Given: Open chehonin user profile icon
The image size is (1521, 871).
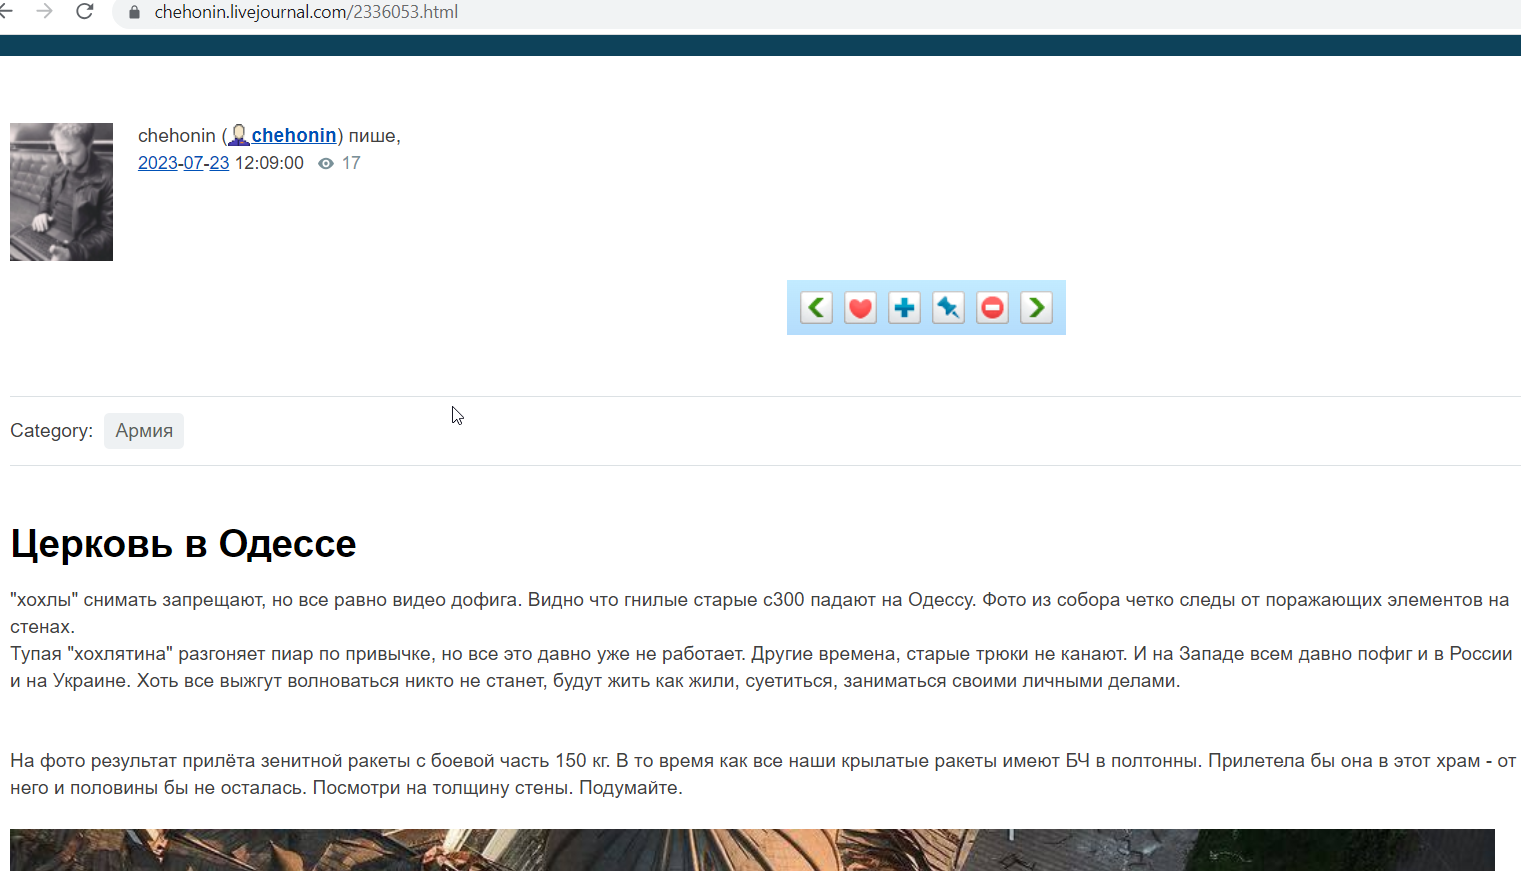Looking at the screenshot, I should coord(239,135).
